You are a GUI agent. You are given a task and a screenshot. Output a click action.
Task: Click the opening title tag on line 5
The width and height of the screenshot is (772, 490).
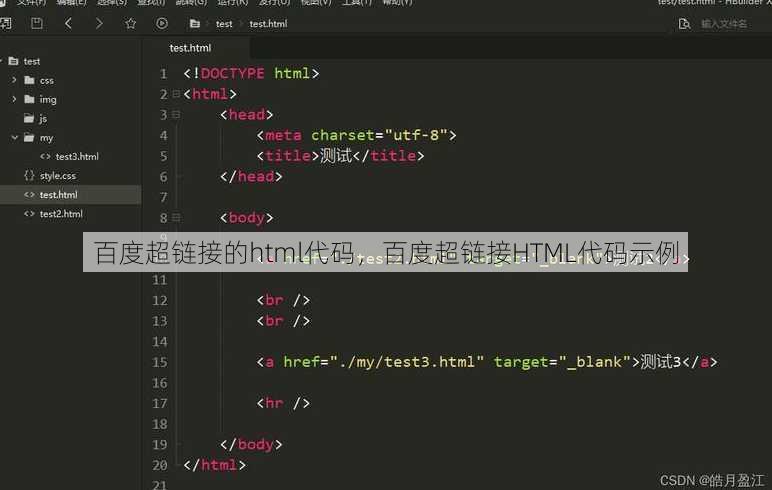[288, 156]
